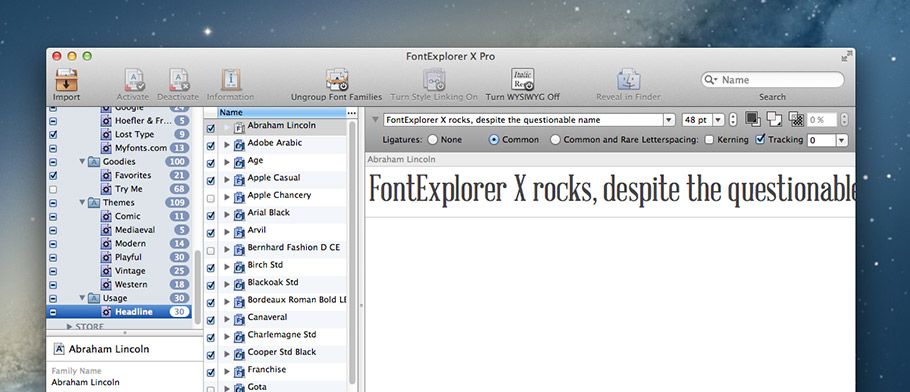This screenshot has width=910, height=392.
Task: Click the Deactivate fonts icon
Action: 179,80
